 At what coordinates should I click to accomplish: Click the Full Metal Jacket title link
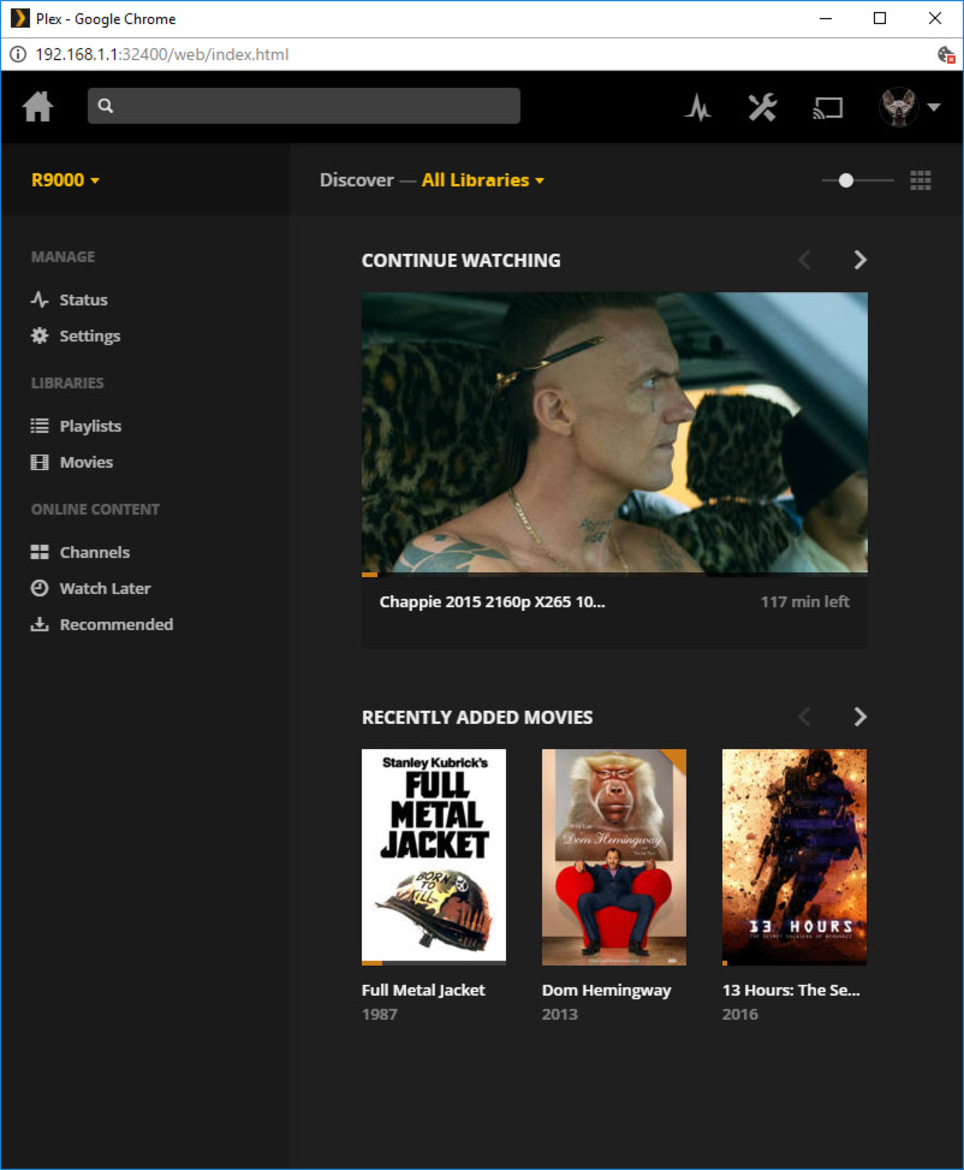point(423,990)
